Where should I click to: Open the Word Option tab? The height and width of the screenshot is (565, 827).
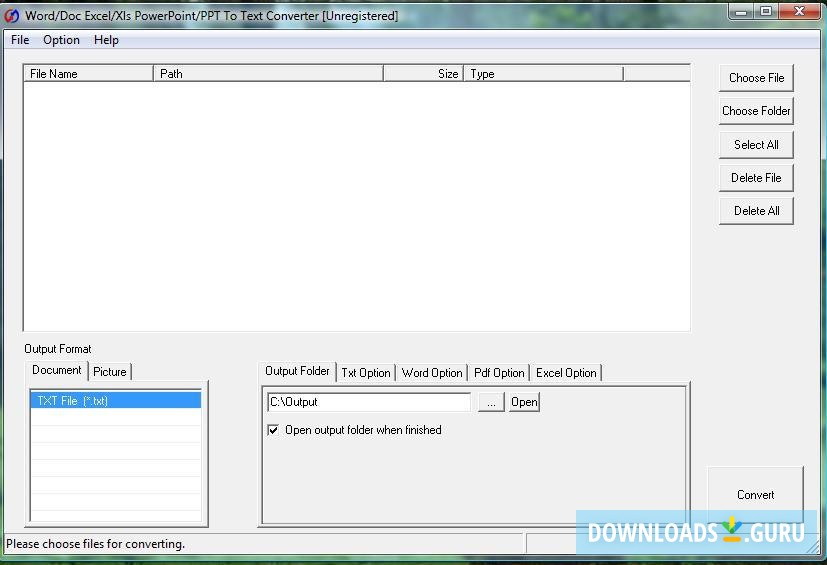click(431, 373)
